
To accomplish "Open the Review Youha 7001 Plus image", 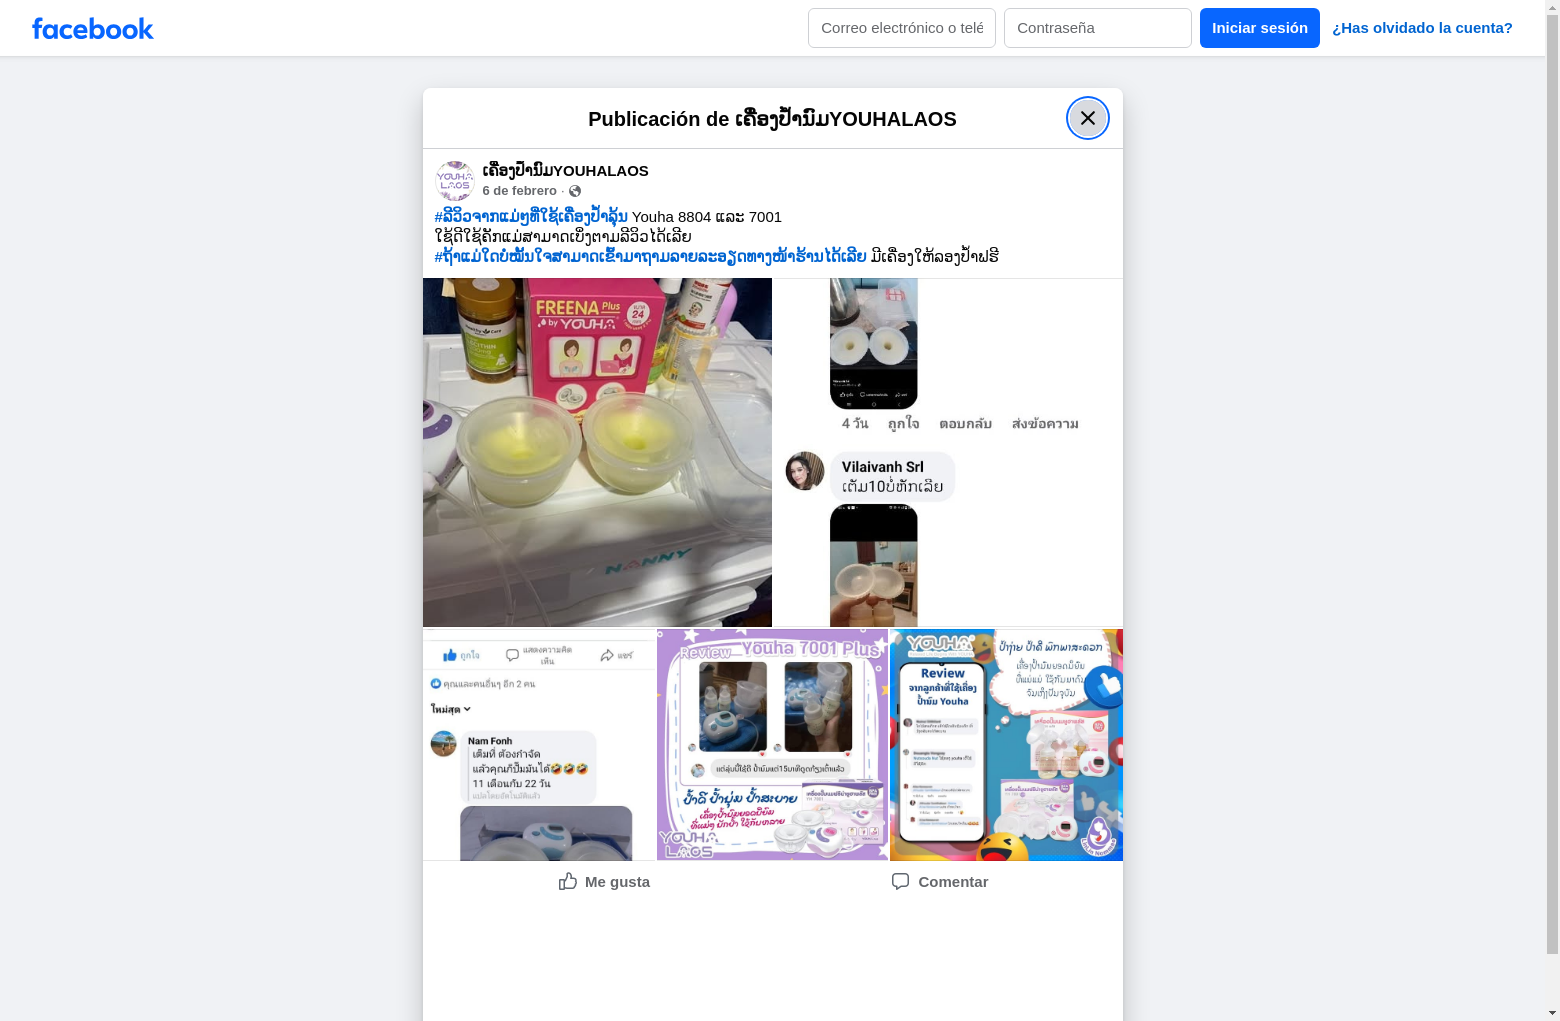I will click(772, 745).
